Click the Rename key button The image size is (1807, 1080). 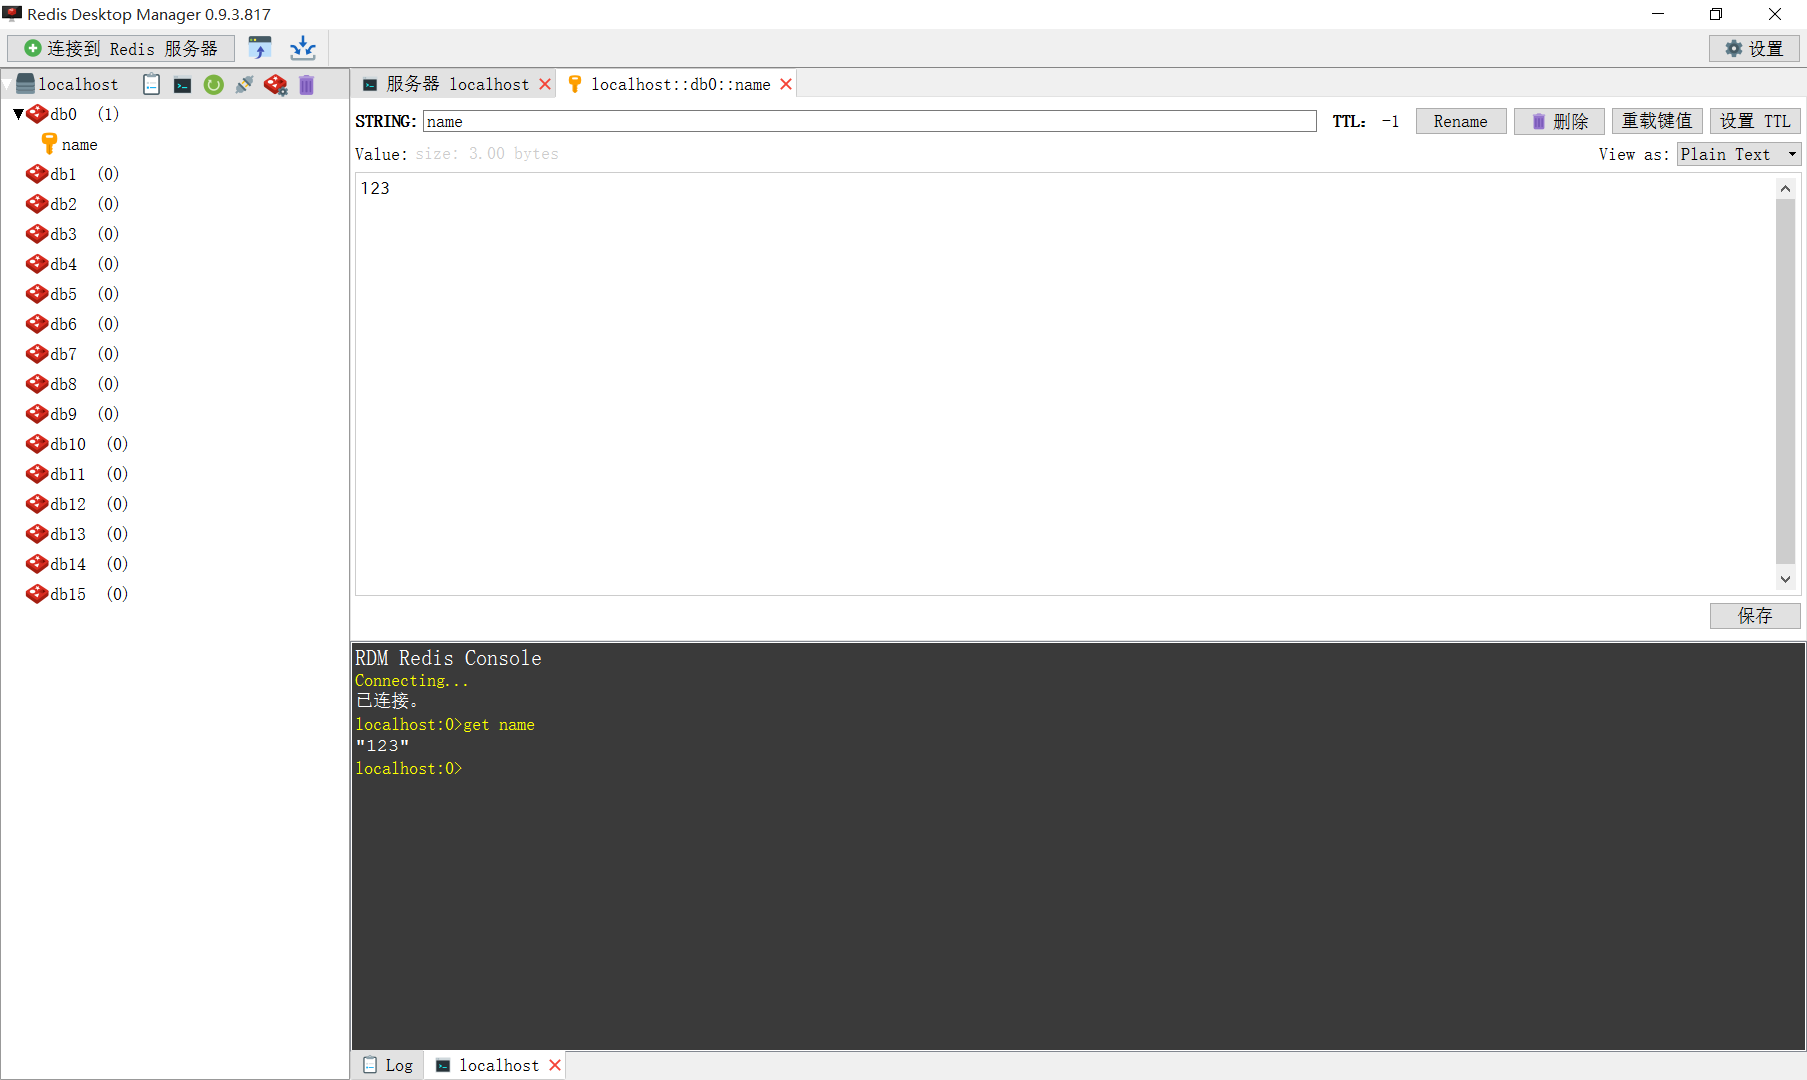[x=1461, y=121]
